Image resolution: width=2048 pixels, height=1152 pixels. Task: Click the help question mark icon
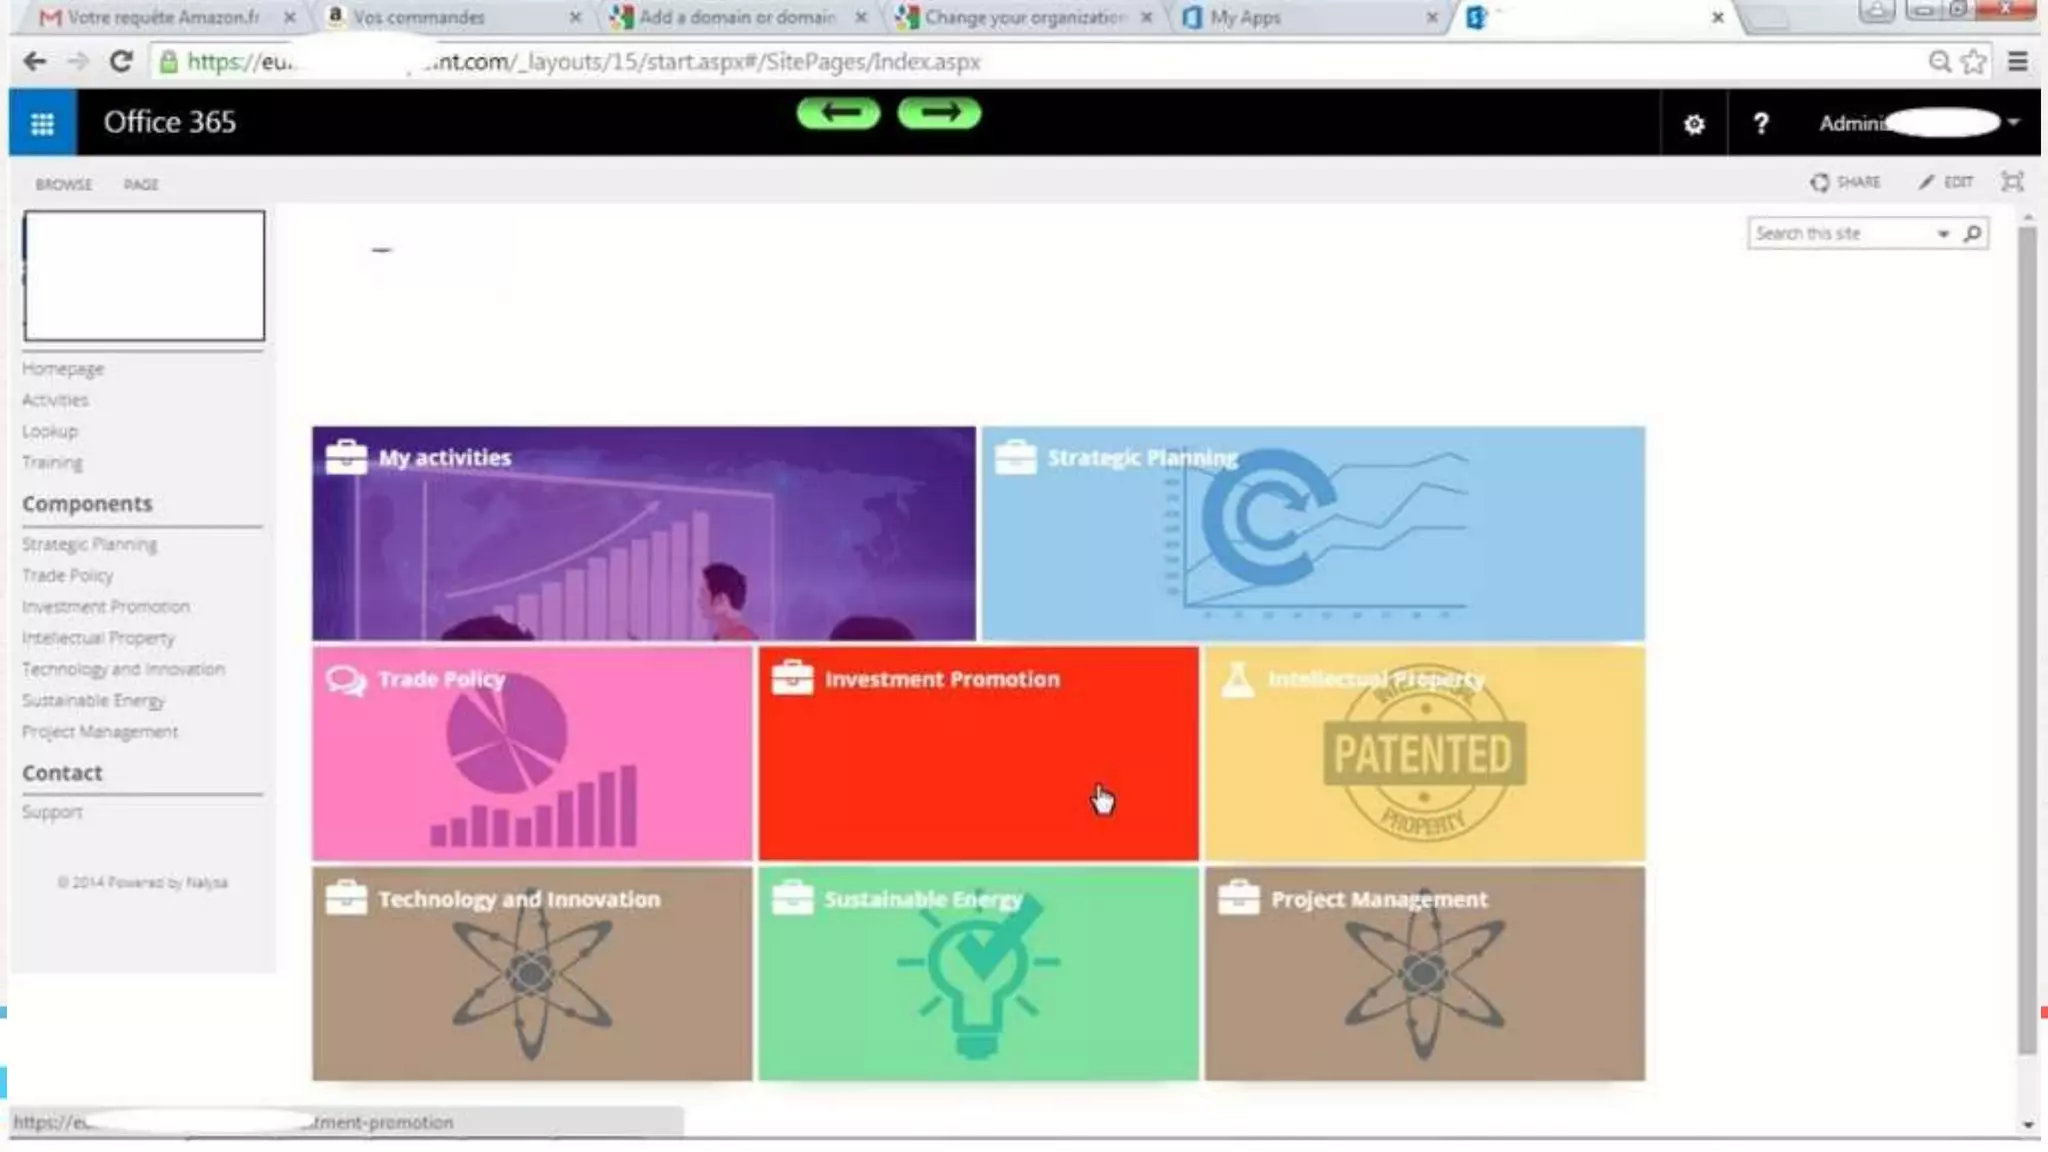tap(1760, 124)
